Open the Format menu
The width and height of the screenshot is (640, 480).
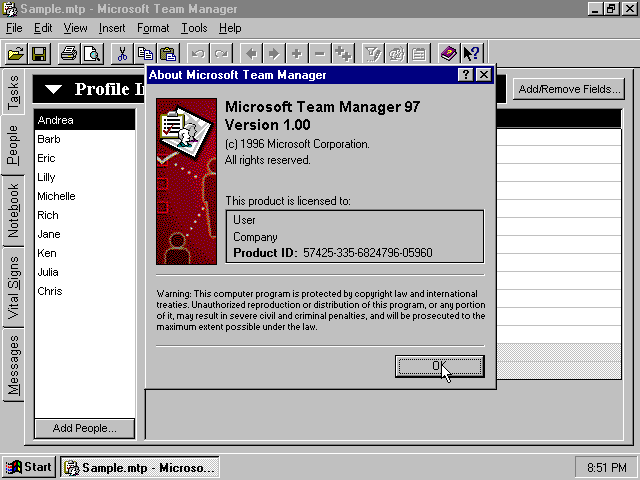pyautogui.click(x=153, y=28)
